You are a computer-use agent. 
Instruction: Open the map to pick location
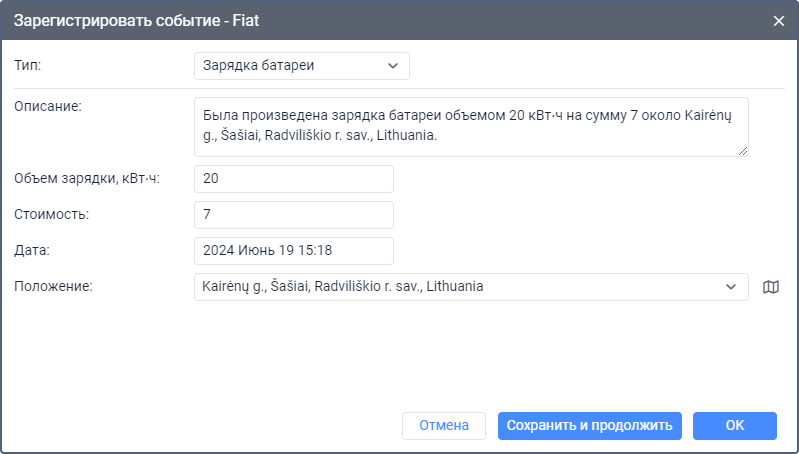(x=770, y=287)
